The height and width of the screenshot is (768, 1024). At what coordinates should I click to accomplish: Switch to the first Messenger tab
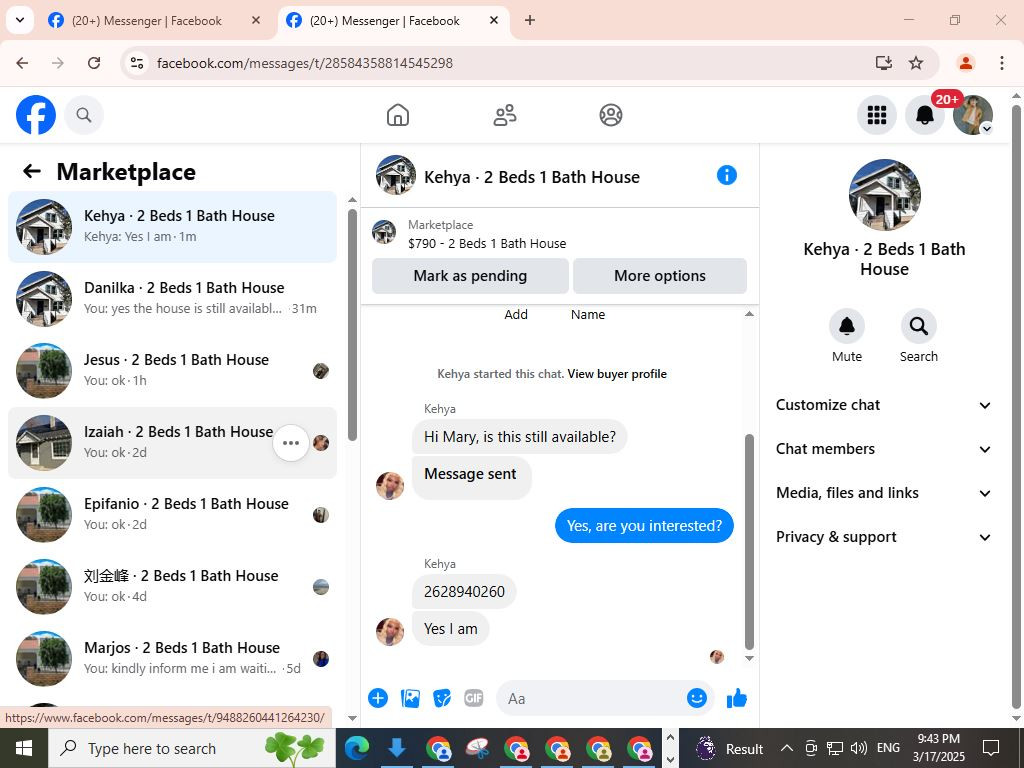coord(147,21)
